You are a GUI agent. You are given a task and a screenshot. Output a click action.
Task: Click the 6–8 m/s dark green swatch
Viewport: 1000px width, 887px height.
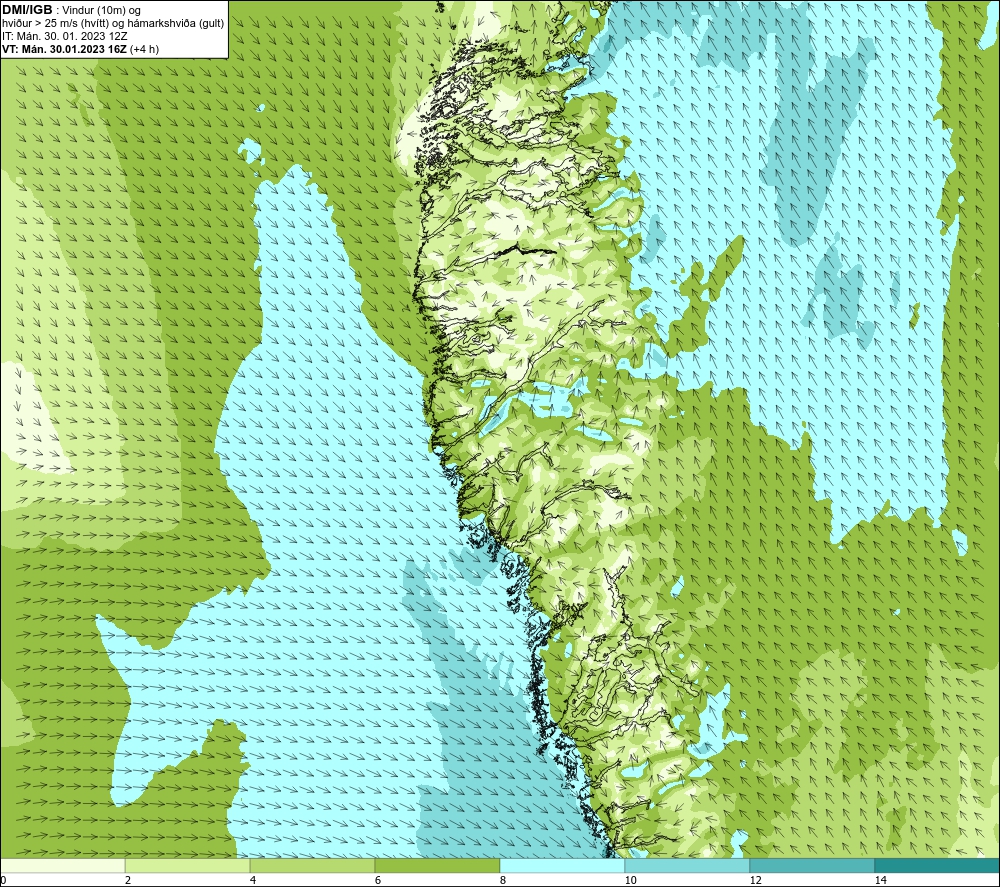(438, 865)
